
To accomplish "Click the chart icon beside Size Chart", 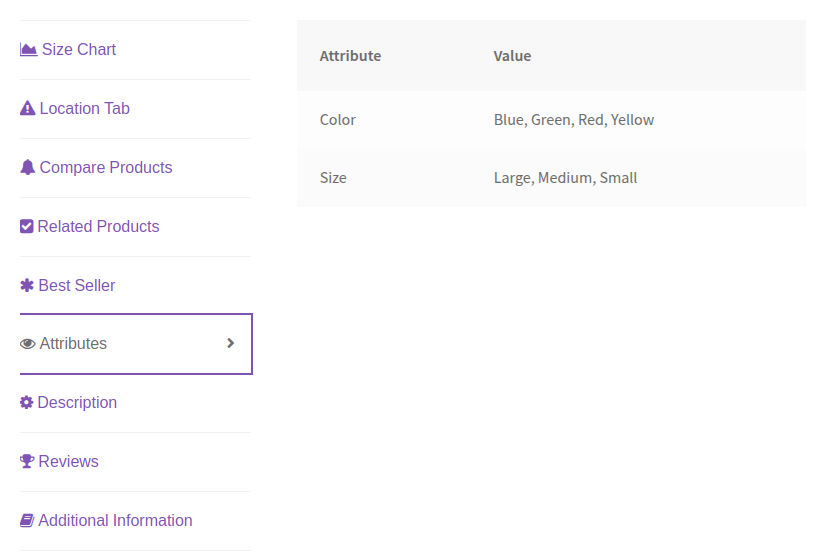I will (28, 50).
